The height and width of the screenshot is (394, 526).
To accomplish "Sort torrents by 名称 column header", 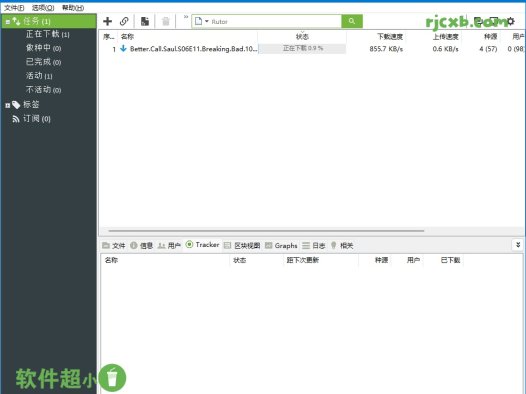I will click(x=127, y=37).
